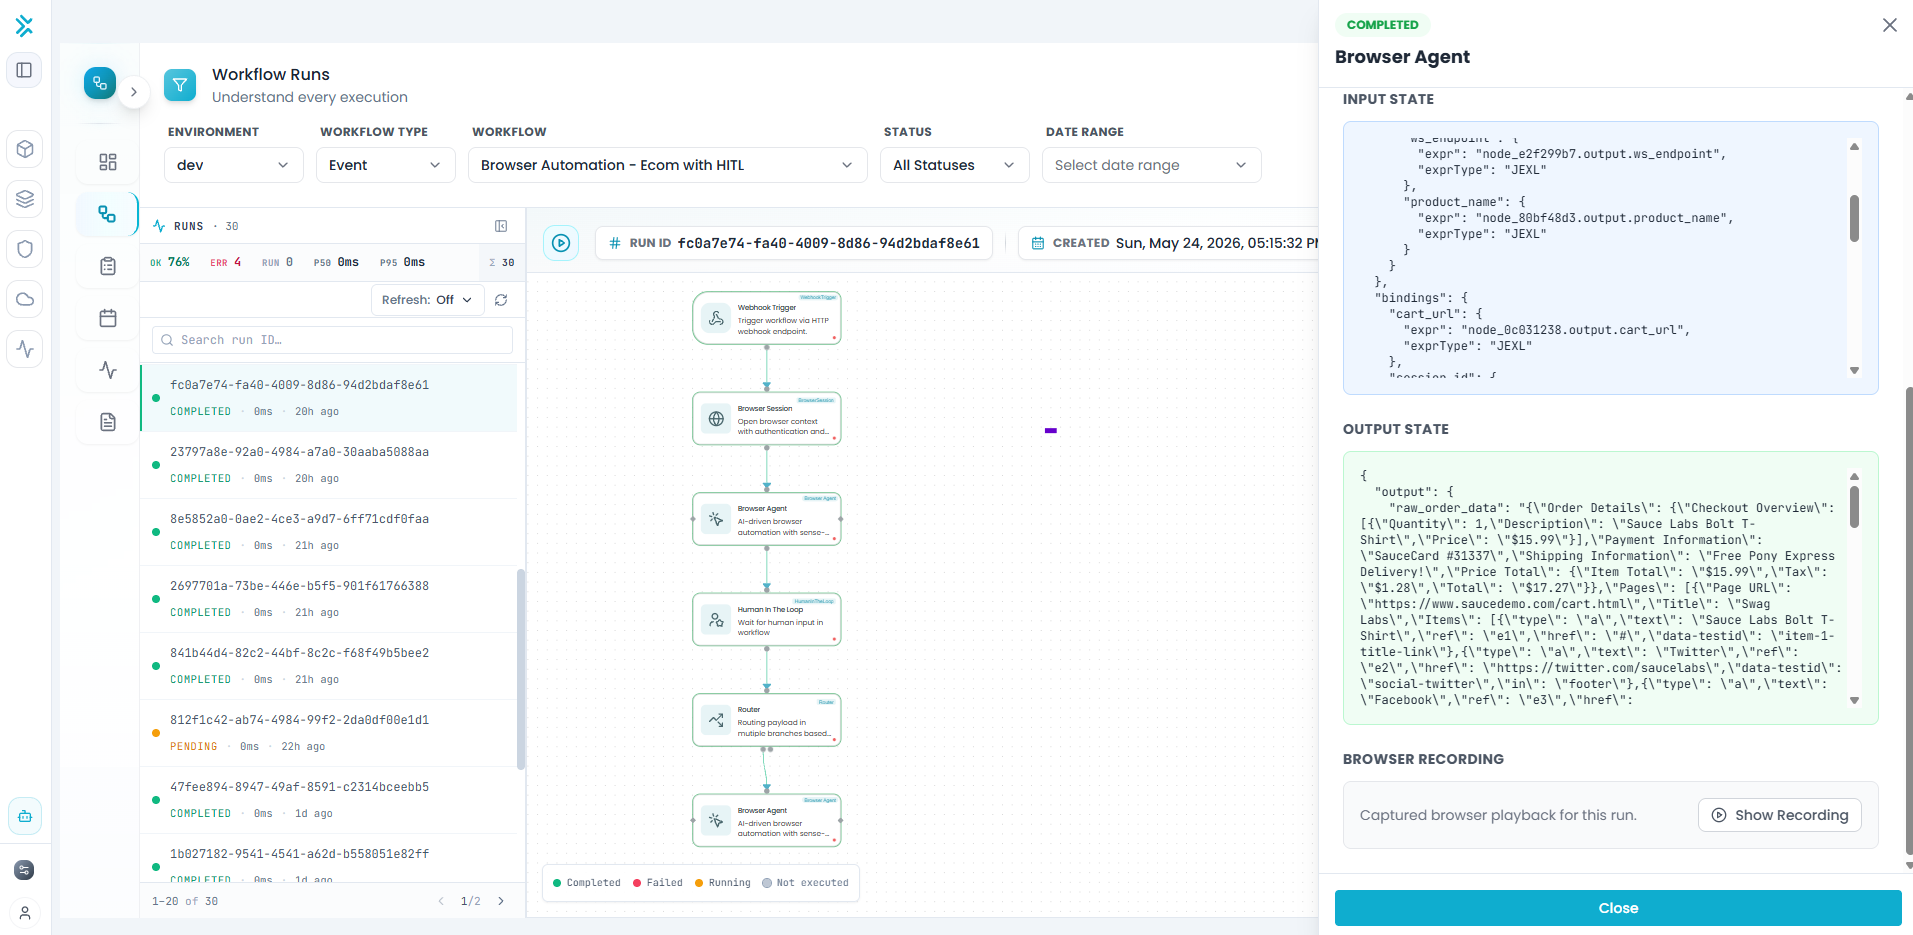Open the document logs icon in secondary sidebar
1913x935 pixels.
pos(108,422)
